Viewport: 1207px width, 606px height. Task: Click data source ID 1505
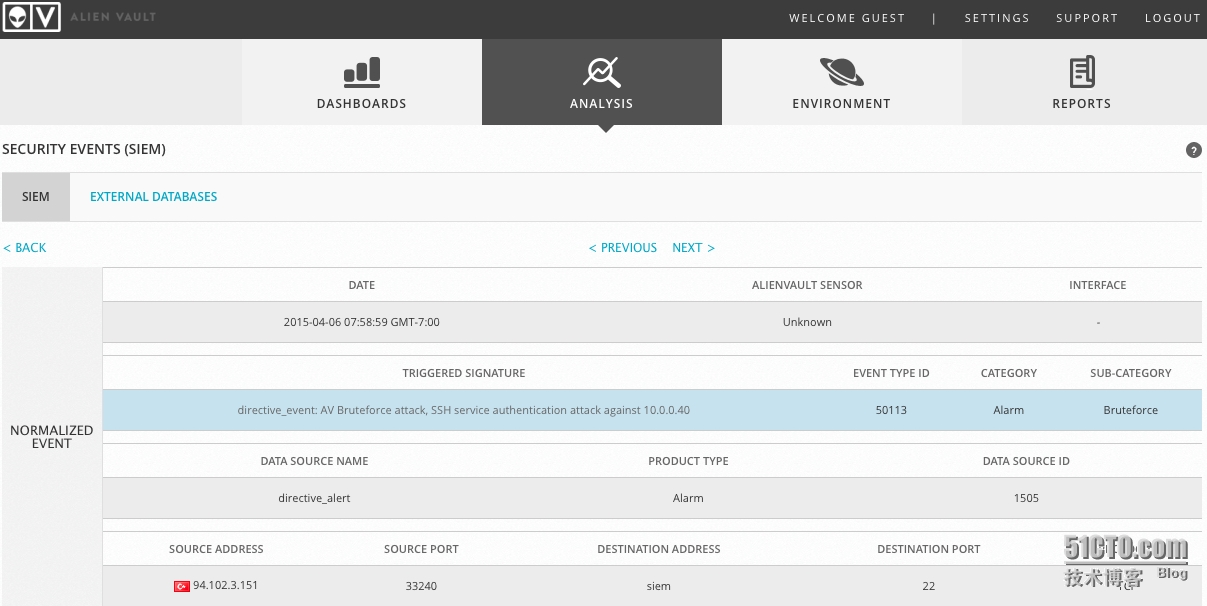1026,498
